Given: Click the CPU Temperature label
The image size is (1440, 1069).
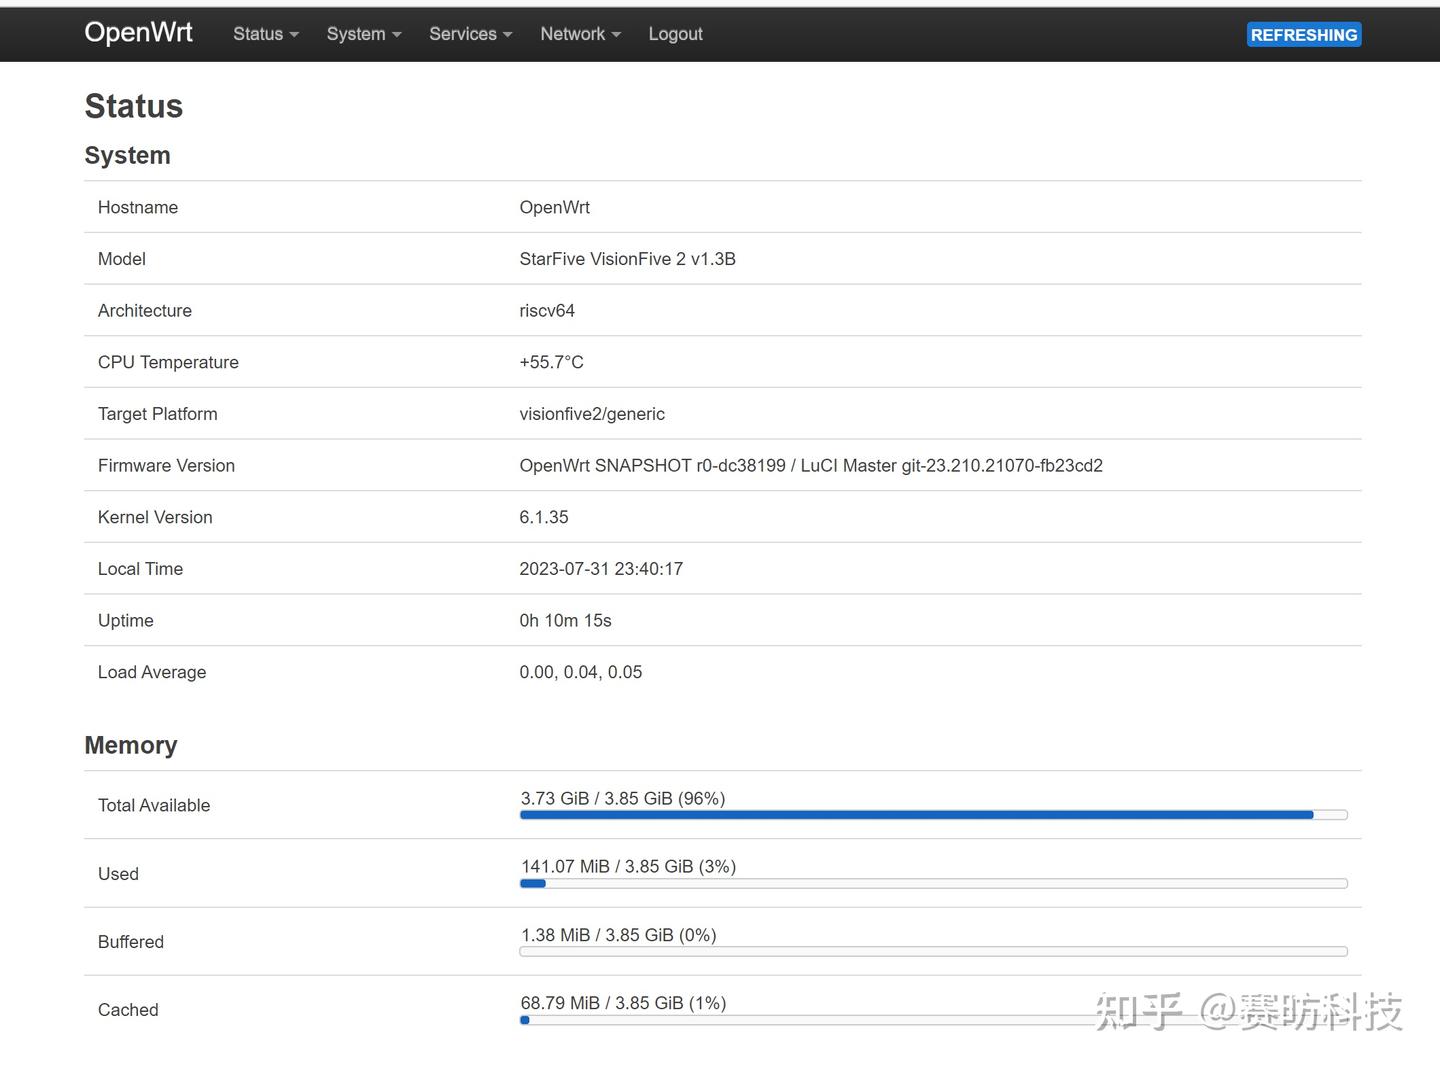Looking at the screenshot, I should pyautogui.click(x=168, y=362).
